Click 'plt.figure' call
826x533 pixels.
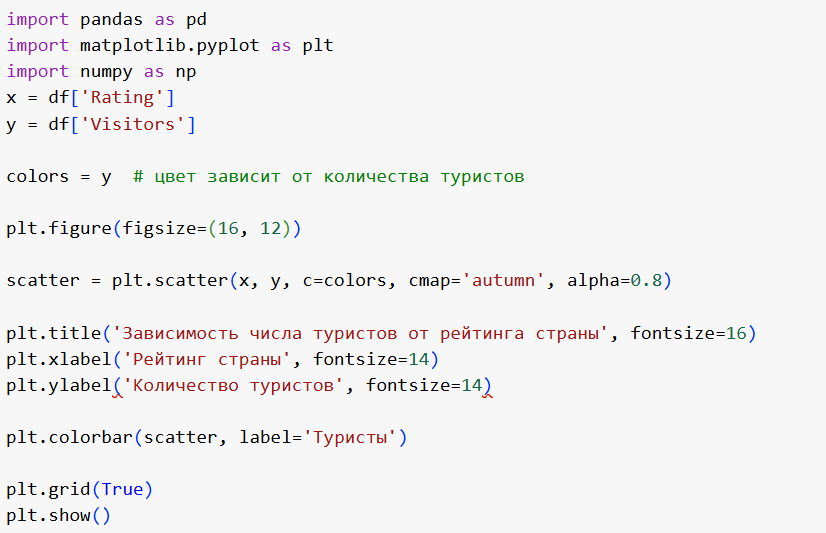click(x=59, y=229)
